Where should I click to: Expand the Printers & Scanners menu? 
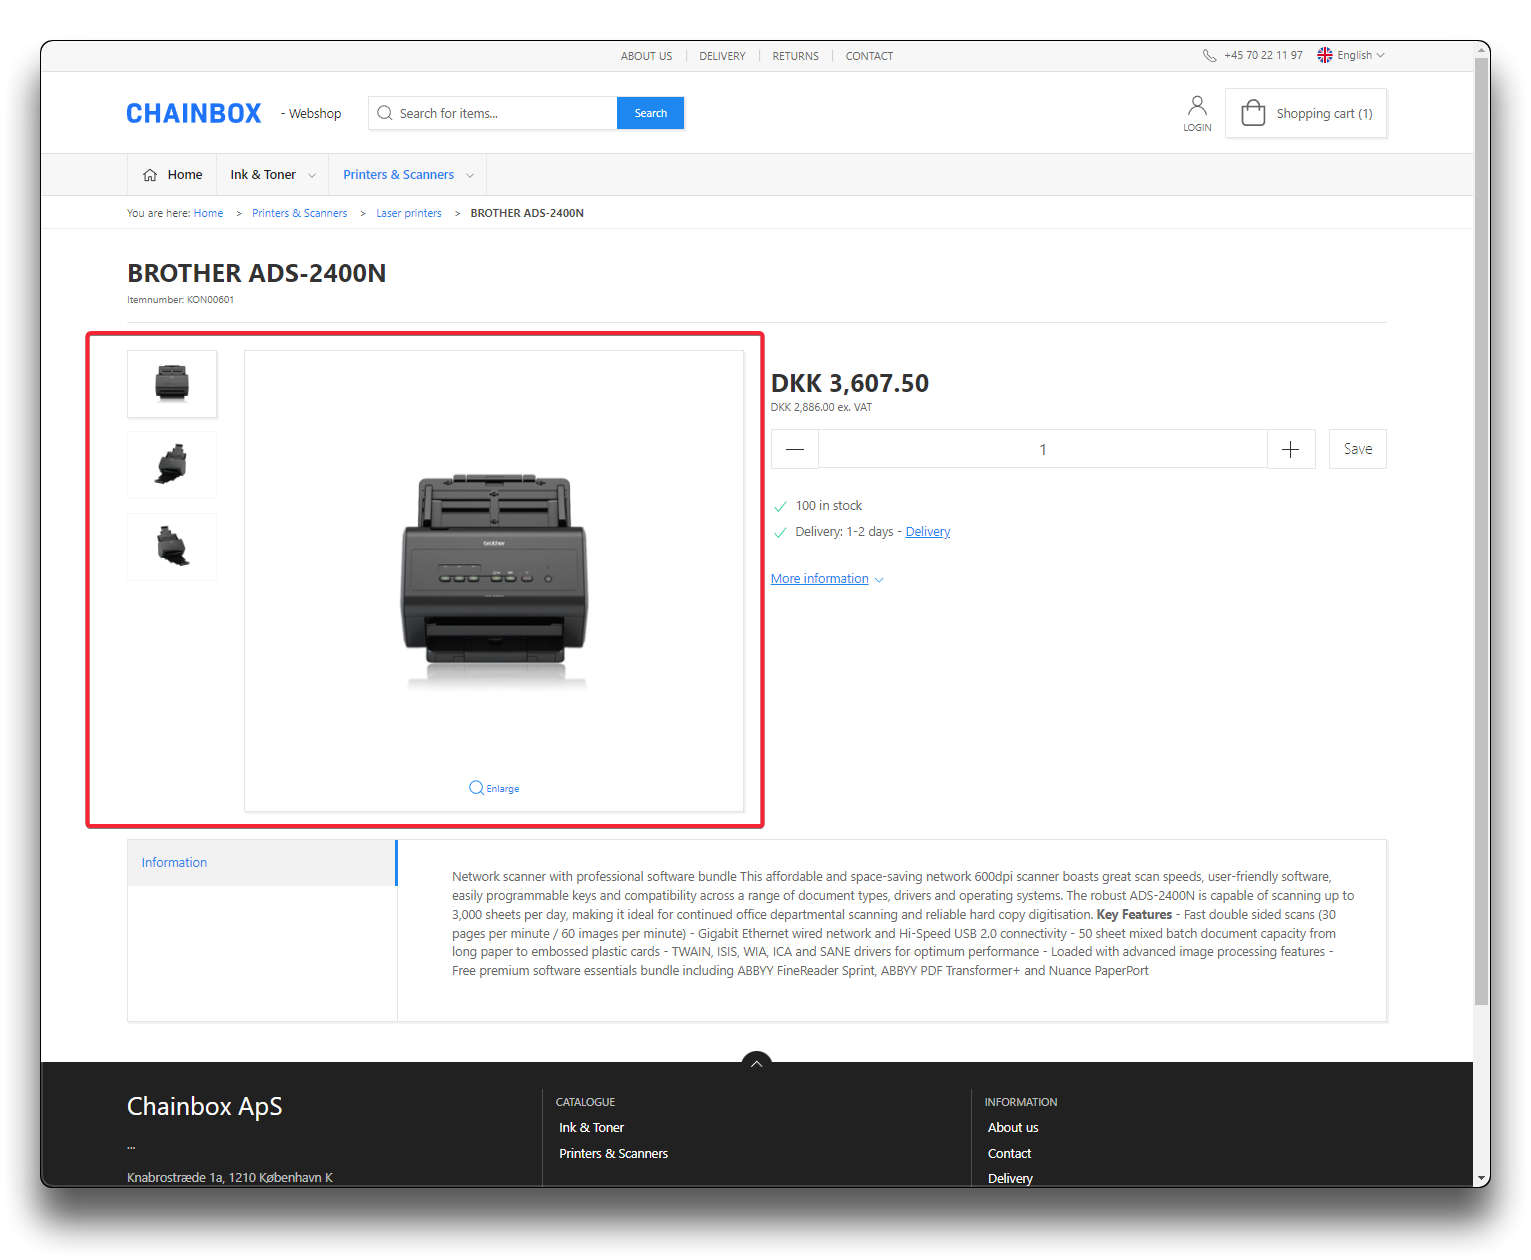(408, 175)
